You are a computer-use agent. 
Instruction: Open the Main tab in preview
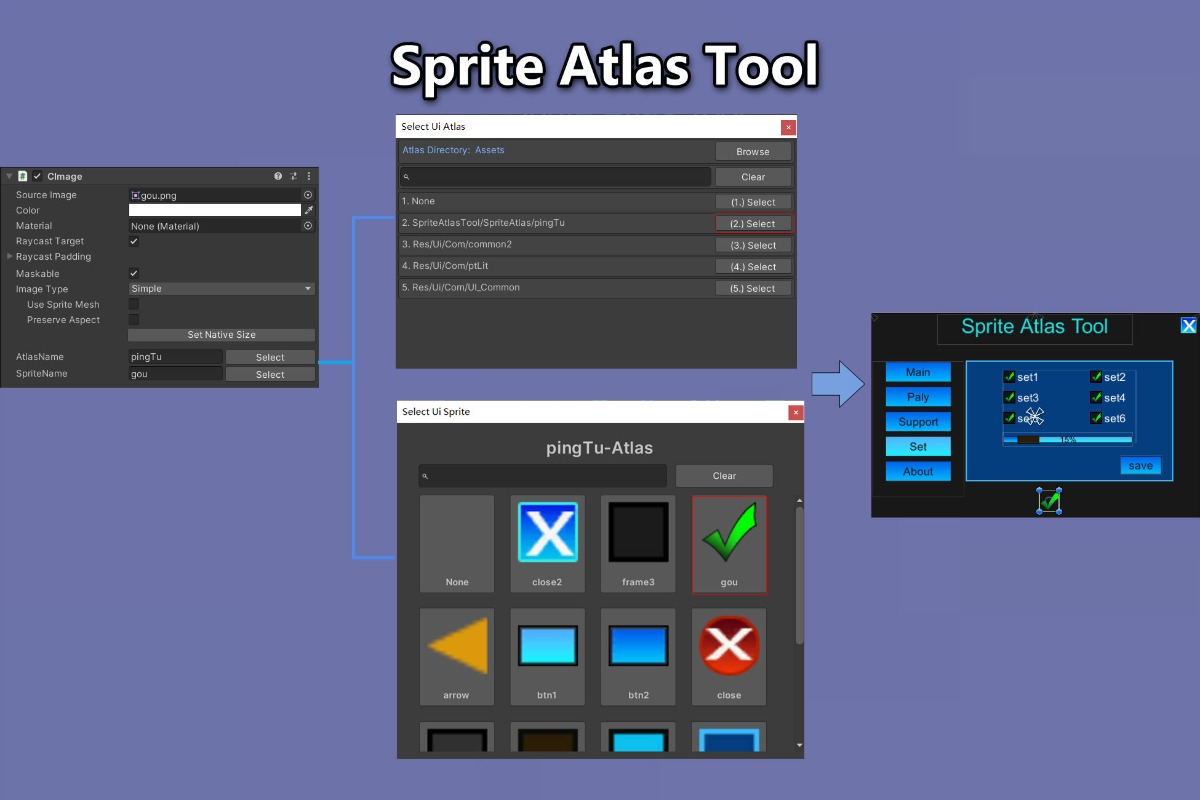pos(918,372)
